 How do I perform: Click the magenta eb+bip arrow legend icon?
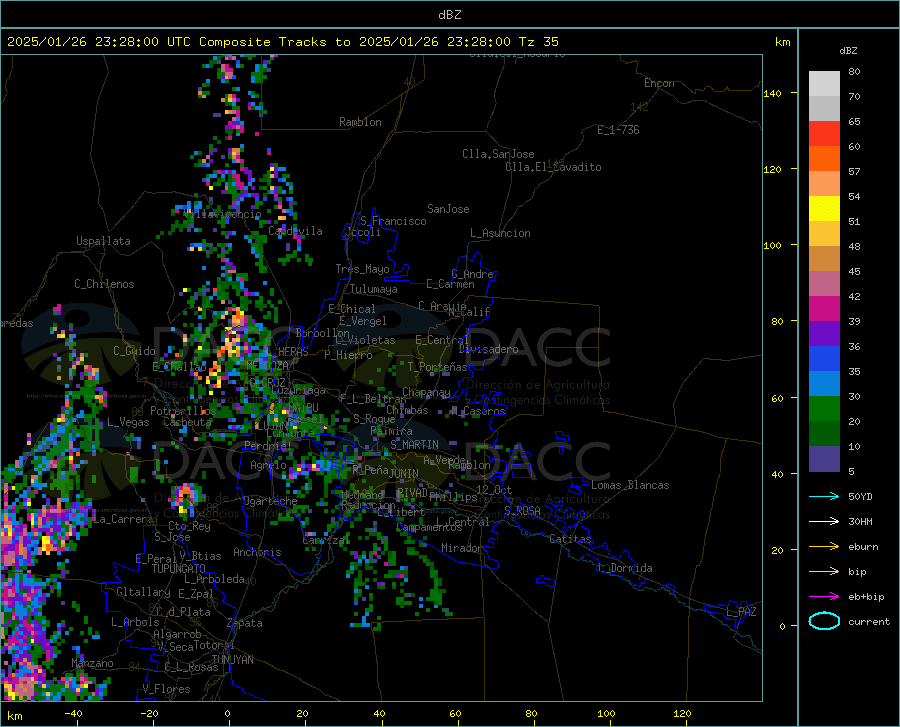[824, 596]
